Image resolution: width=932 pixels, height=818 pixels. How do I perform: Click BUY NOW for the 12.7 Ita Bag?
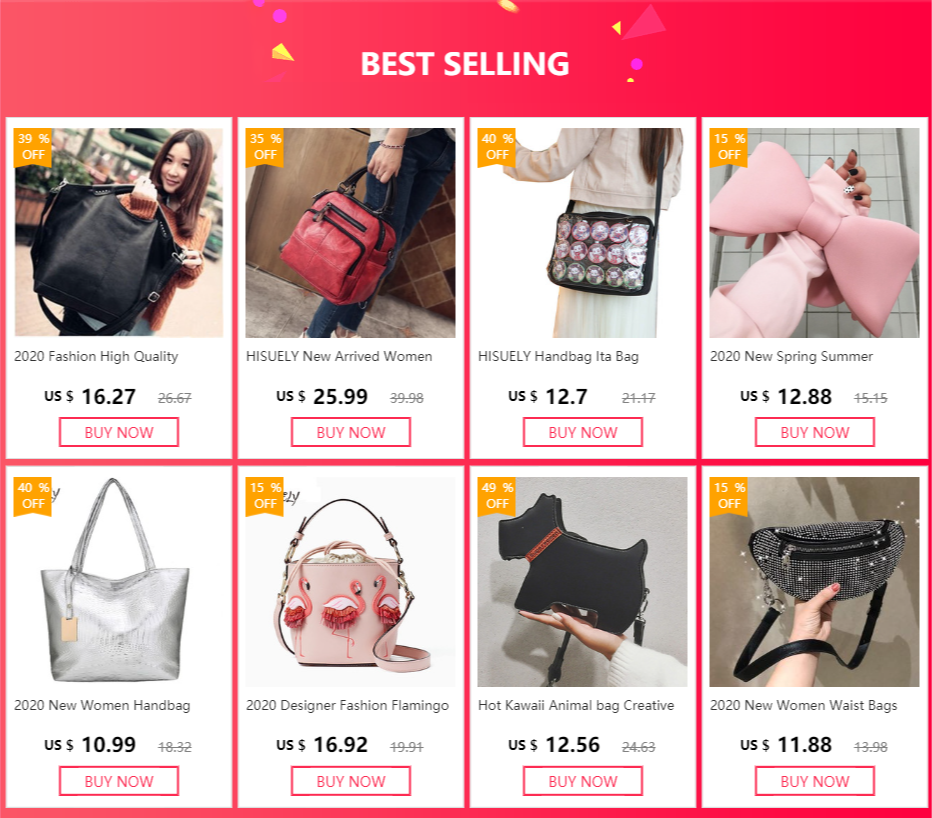click(582, 432)
